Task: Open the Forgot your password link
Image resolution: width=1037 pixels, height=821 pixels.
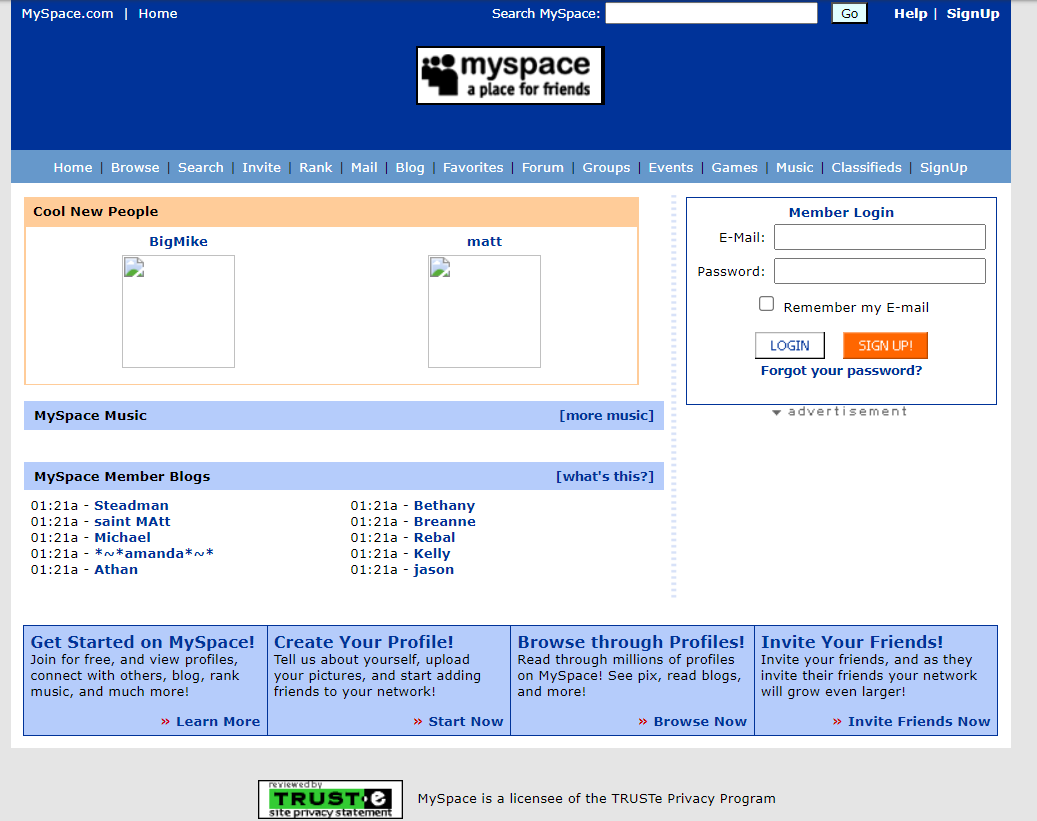Action: pos(841,370)
